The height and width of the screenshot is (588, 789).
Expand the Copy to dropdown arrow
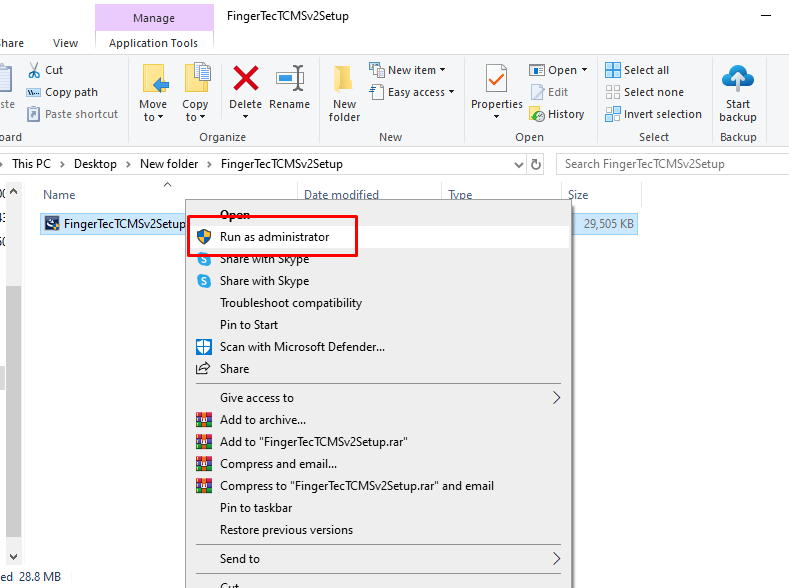202,117
